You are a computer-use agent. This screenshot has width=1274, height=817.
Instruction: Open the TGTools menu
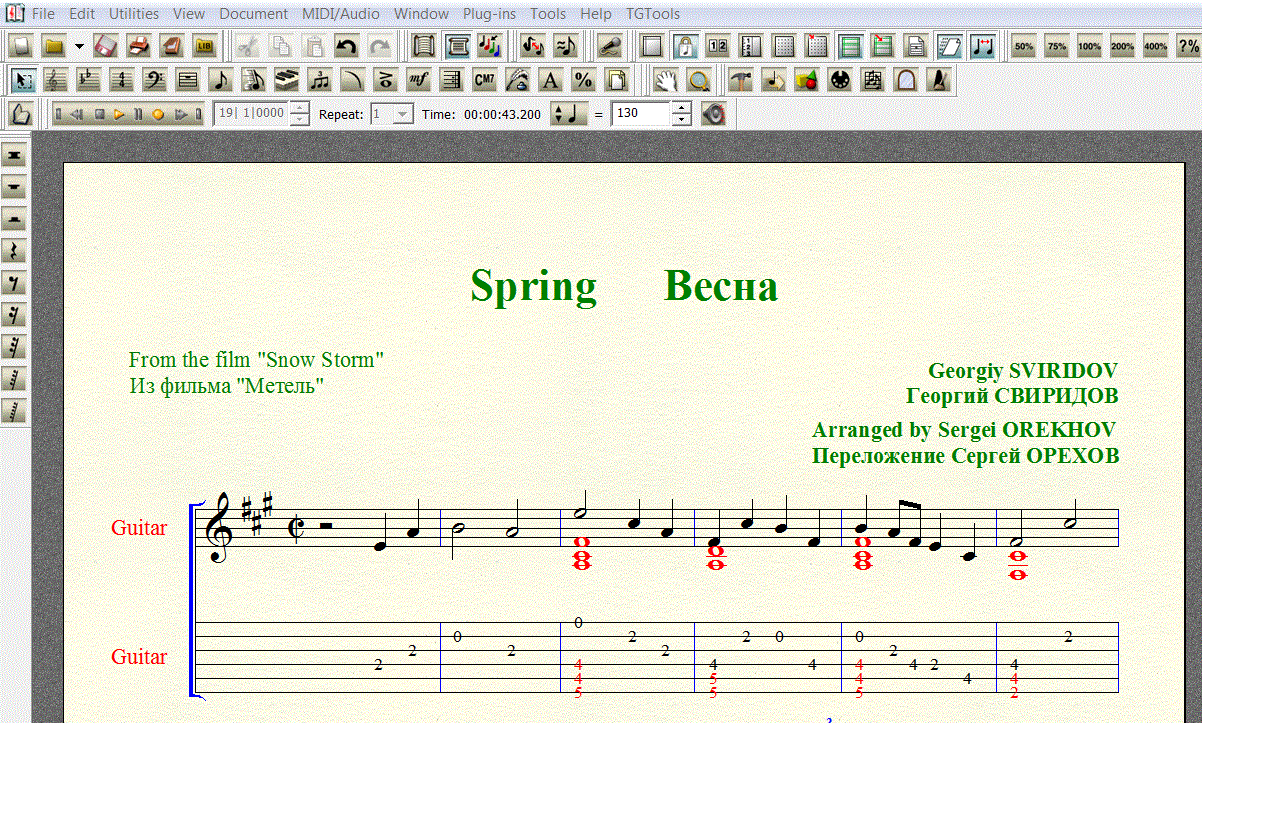pyautogui.click(x=653, y=14)
